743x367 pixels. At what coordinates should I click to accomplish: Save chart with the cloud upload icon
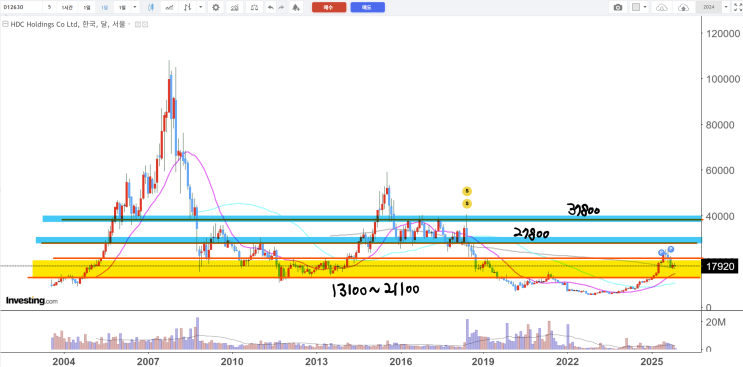[x=683, y=7]
